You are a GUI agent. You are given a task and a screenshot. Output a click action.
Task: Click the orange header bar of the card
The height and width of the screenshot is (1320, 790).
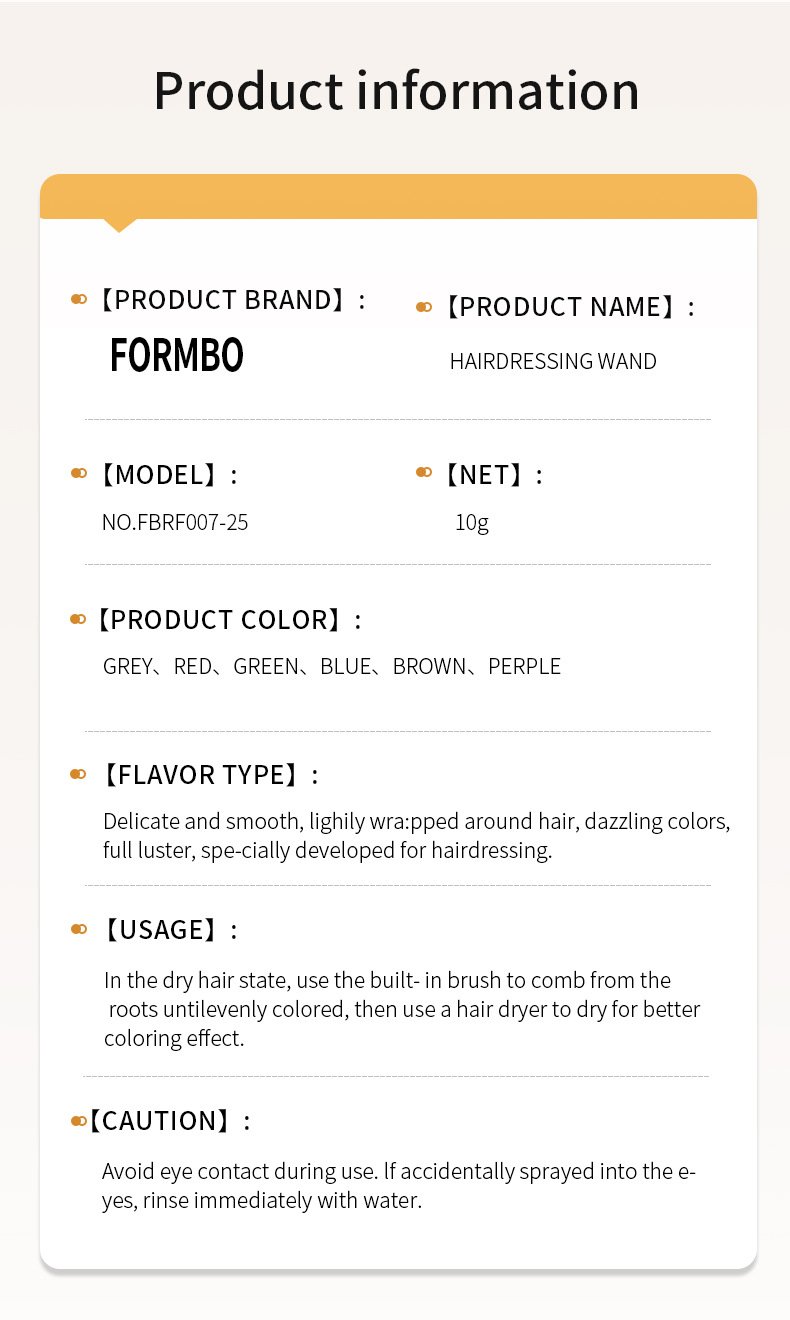click(x=398, y=196)
